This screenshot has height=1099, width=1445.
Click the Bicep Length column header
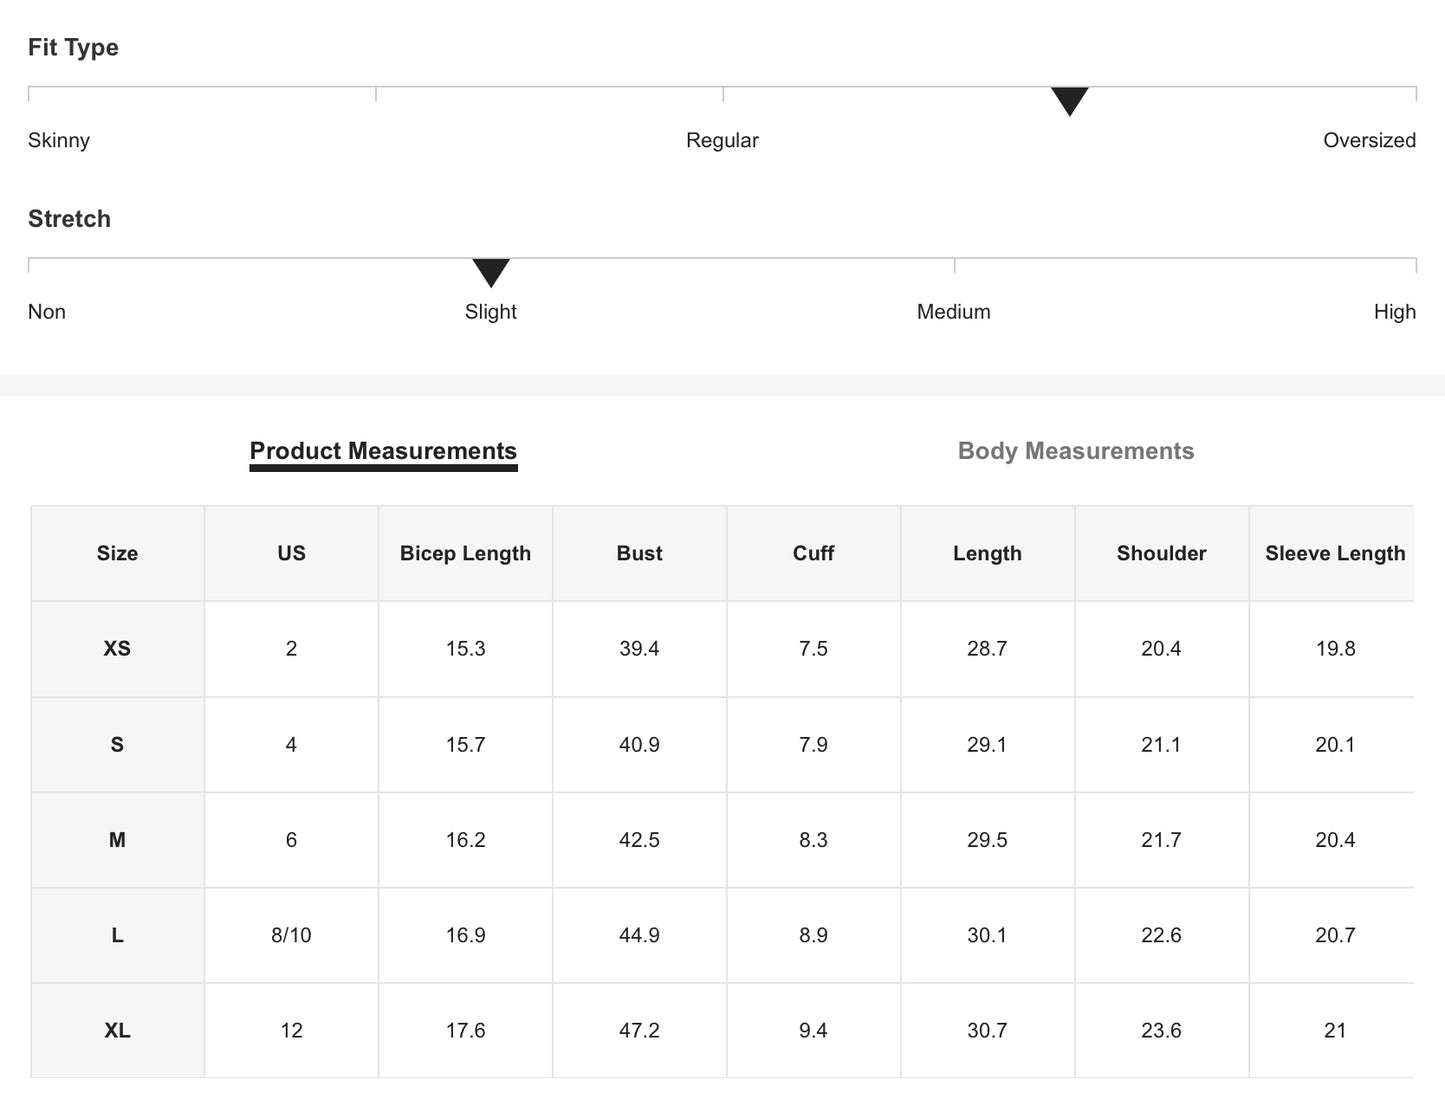click(x=465, y=554)
